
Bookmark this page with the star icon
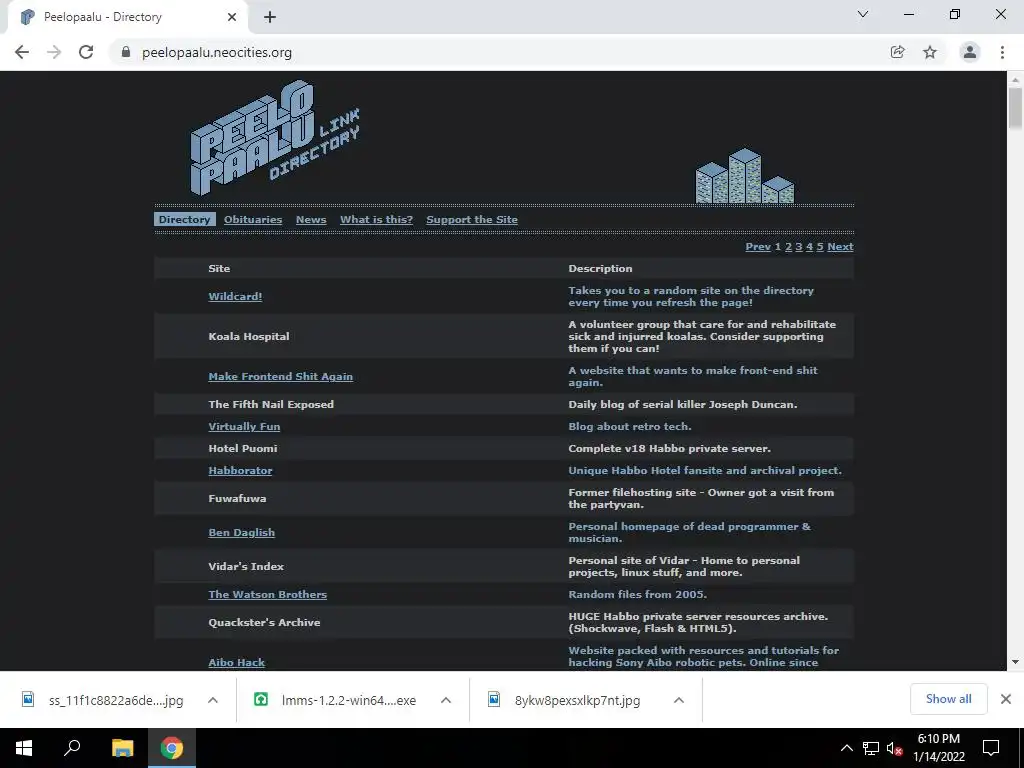[x=930, y=52]
